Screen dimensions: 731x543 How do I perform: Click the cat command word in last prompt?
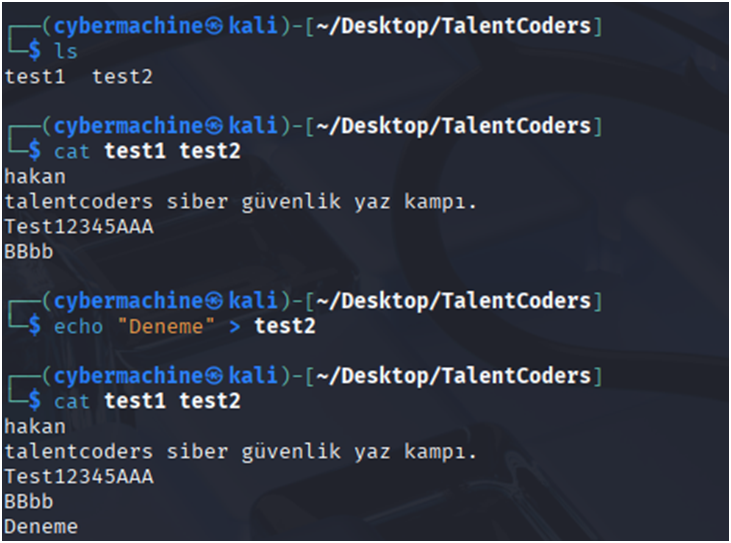pos(72,401)
